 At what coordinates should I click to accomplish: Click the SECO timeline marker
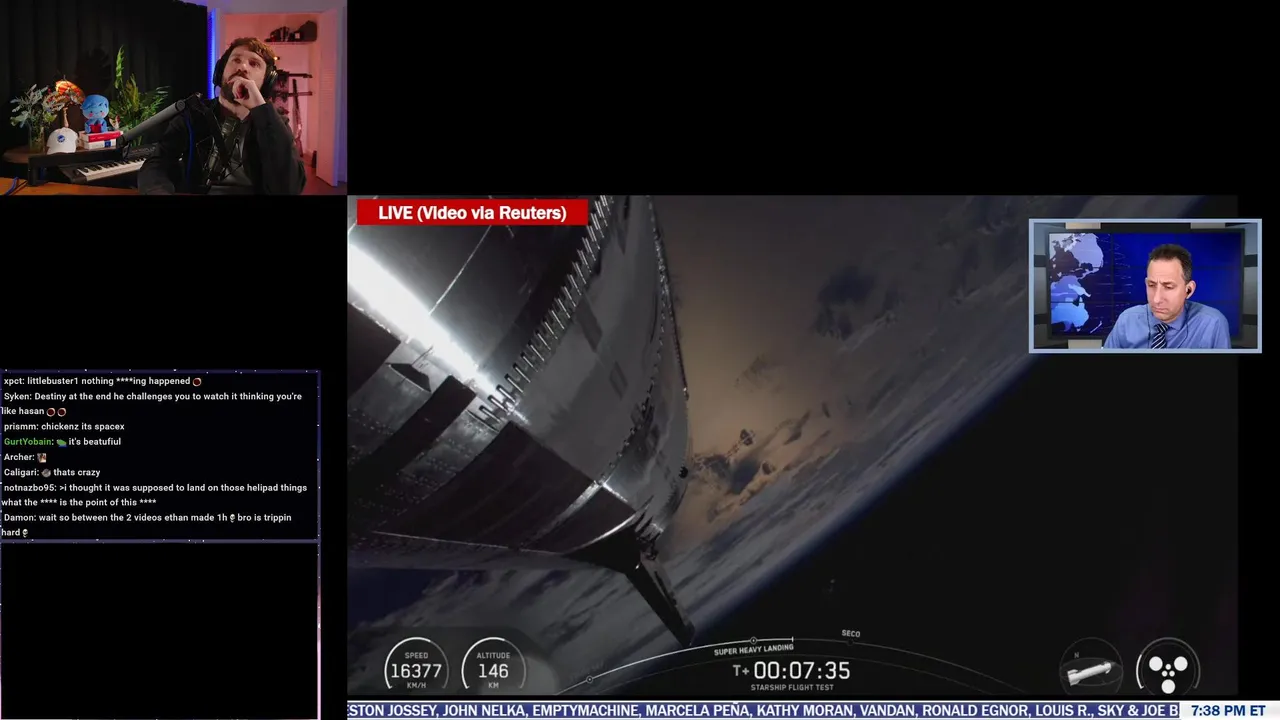pos(851,634)
